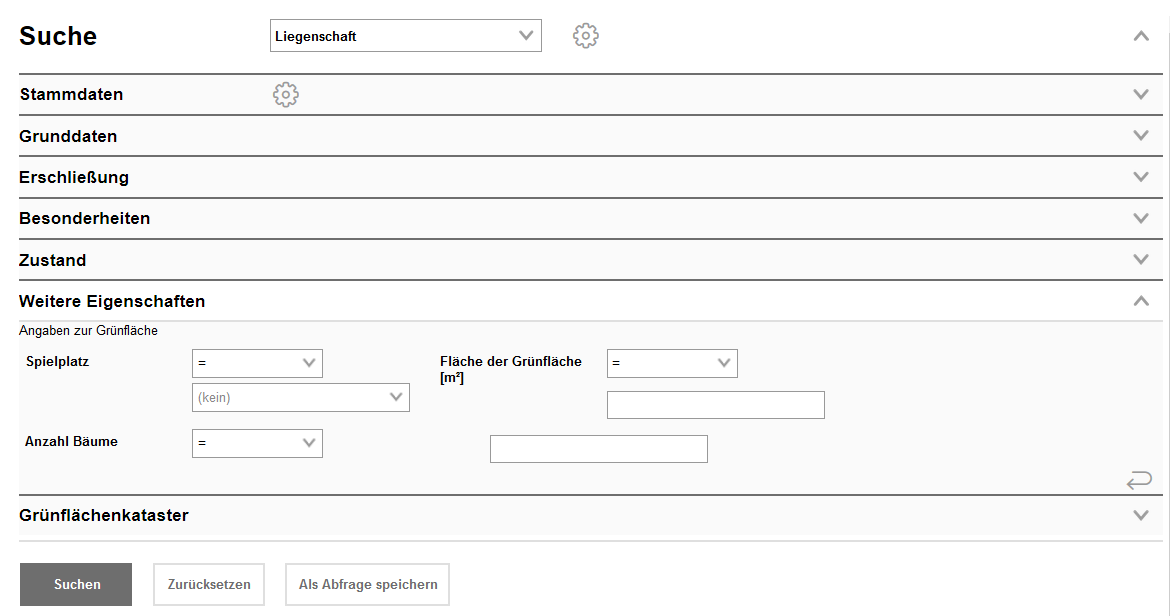Image resolution: width=1170 pixels, height=616 pixels.
Task: Expand the Zustand section
Action: [x=1141, y=260]
